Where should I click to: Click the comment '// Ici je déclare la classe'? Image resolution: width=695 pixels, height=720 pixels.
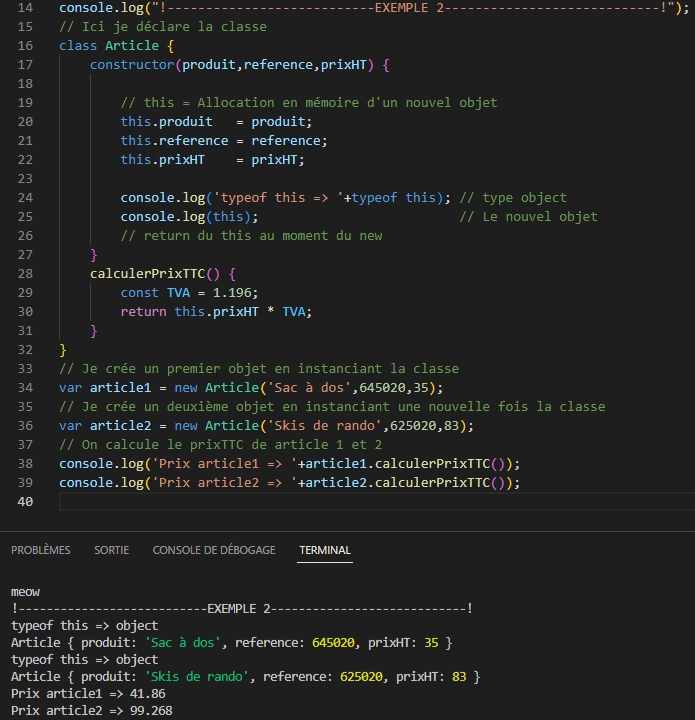(163, 27)
